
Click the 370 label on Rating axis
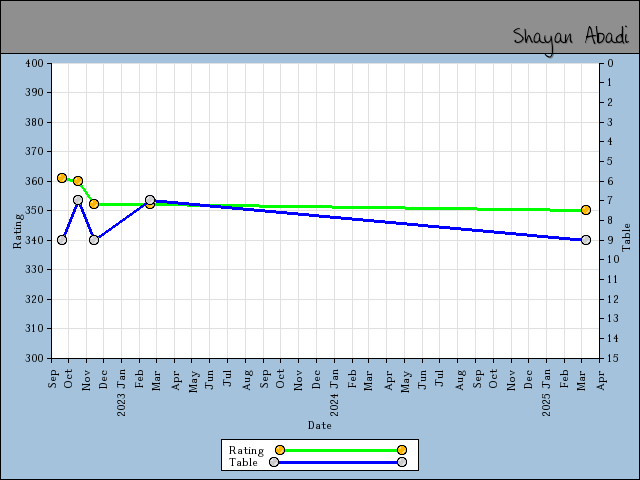tap(34, 151)
